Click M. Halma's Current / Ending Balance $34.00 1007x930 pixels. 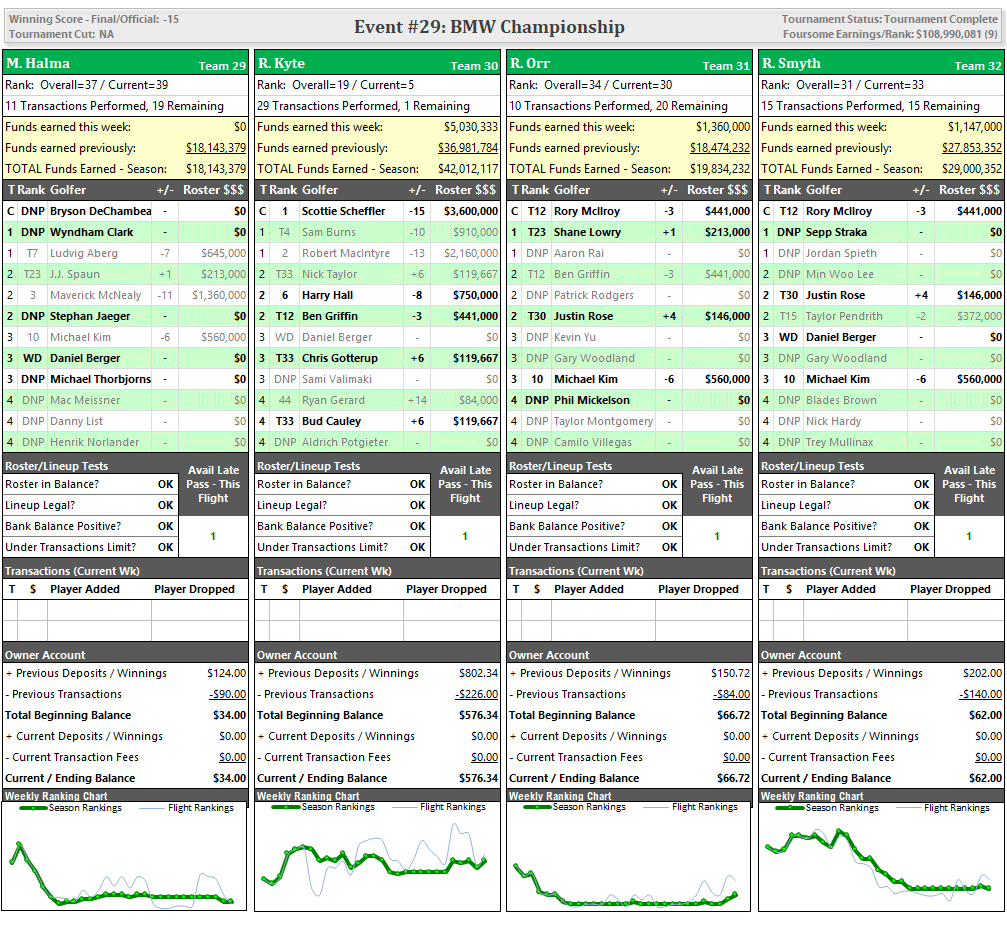229,778
